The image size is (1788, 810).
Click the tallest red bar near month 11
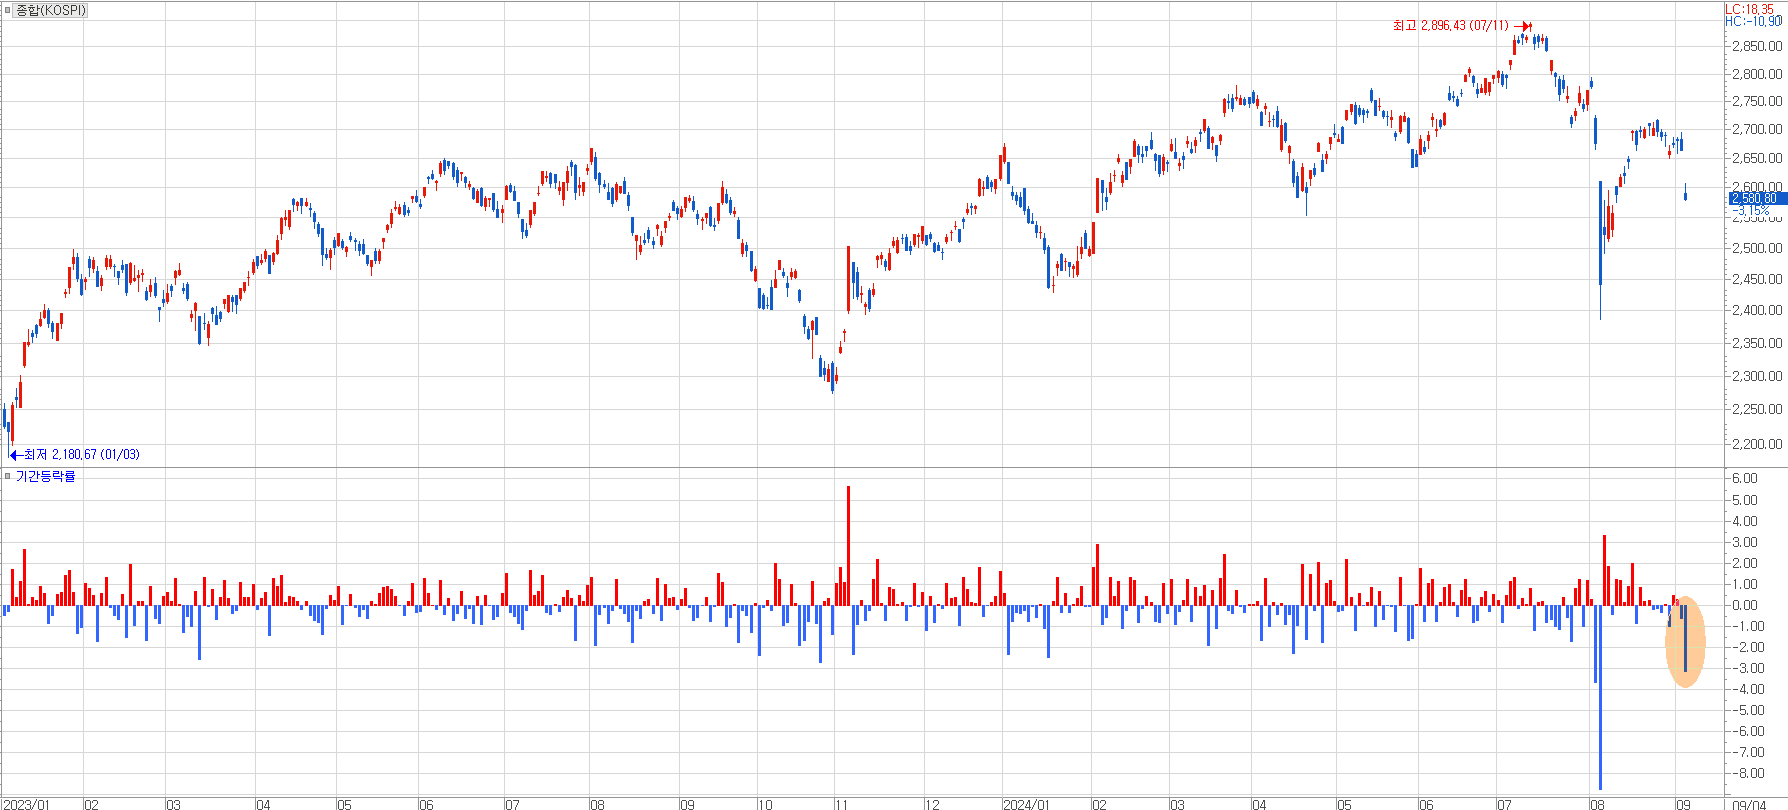coord(848,545)
